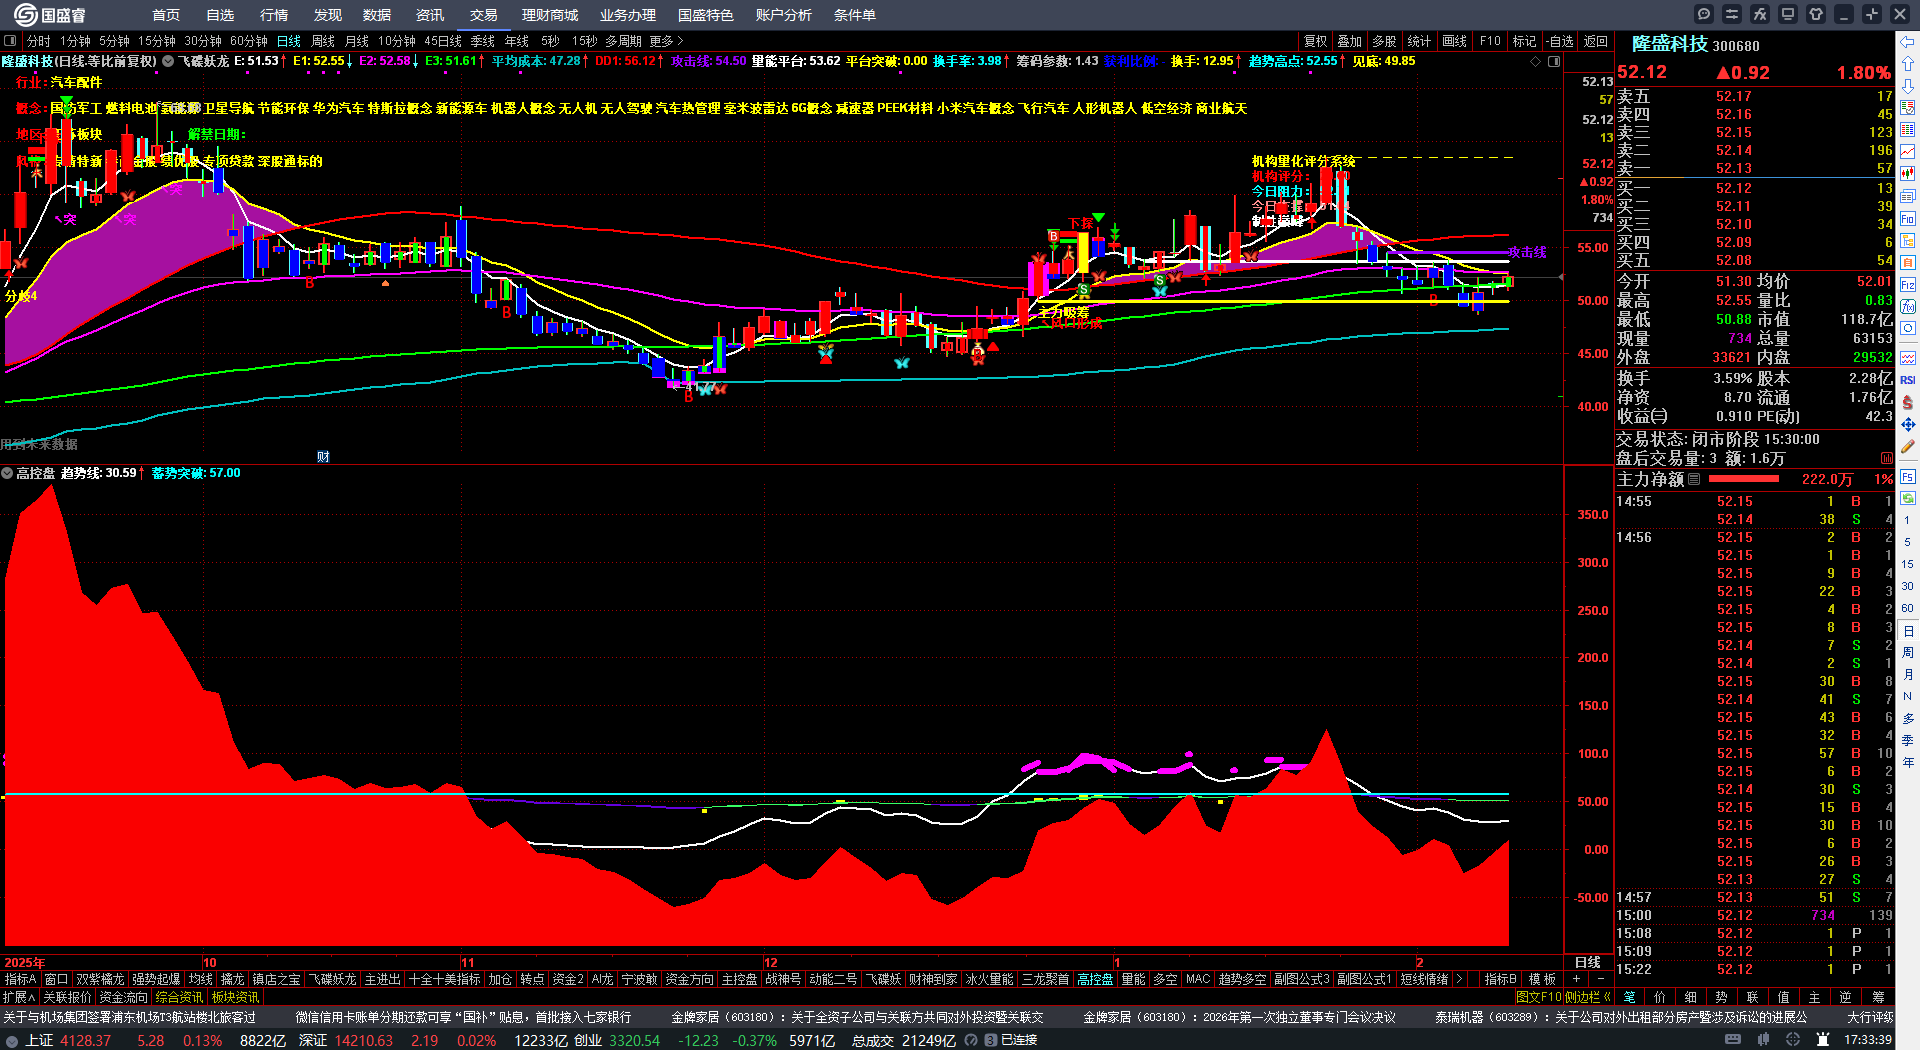
Task: Click the chart zoom-out minus button
Action: click(x=1600, y=979)
